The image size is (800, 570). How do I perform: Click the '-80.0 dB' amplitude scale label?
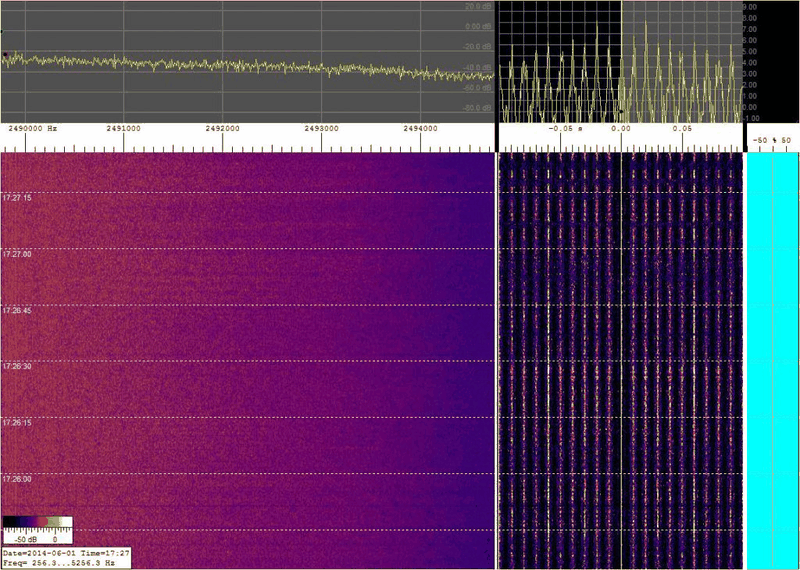tap(479, 108)
